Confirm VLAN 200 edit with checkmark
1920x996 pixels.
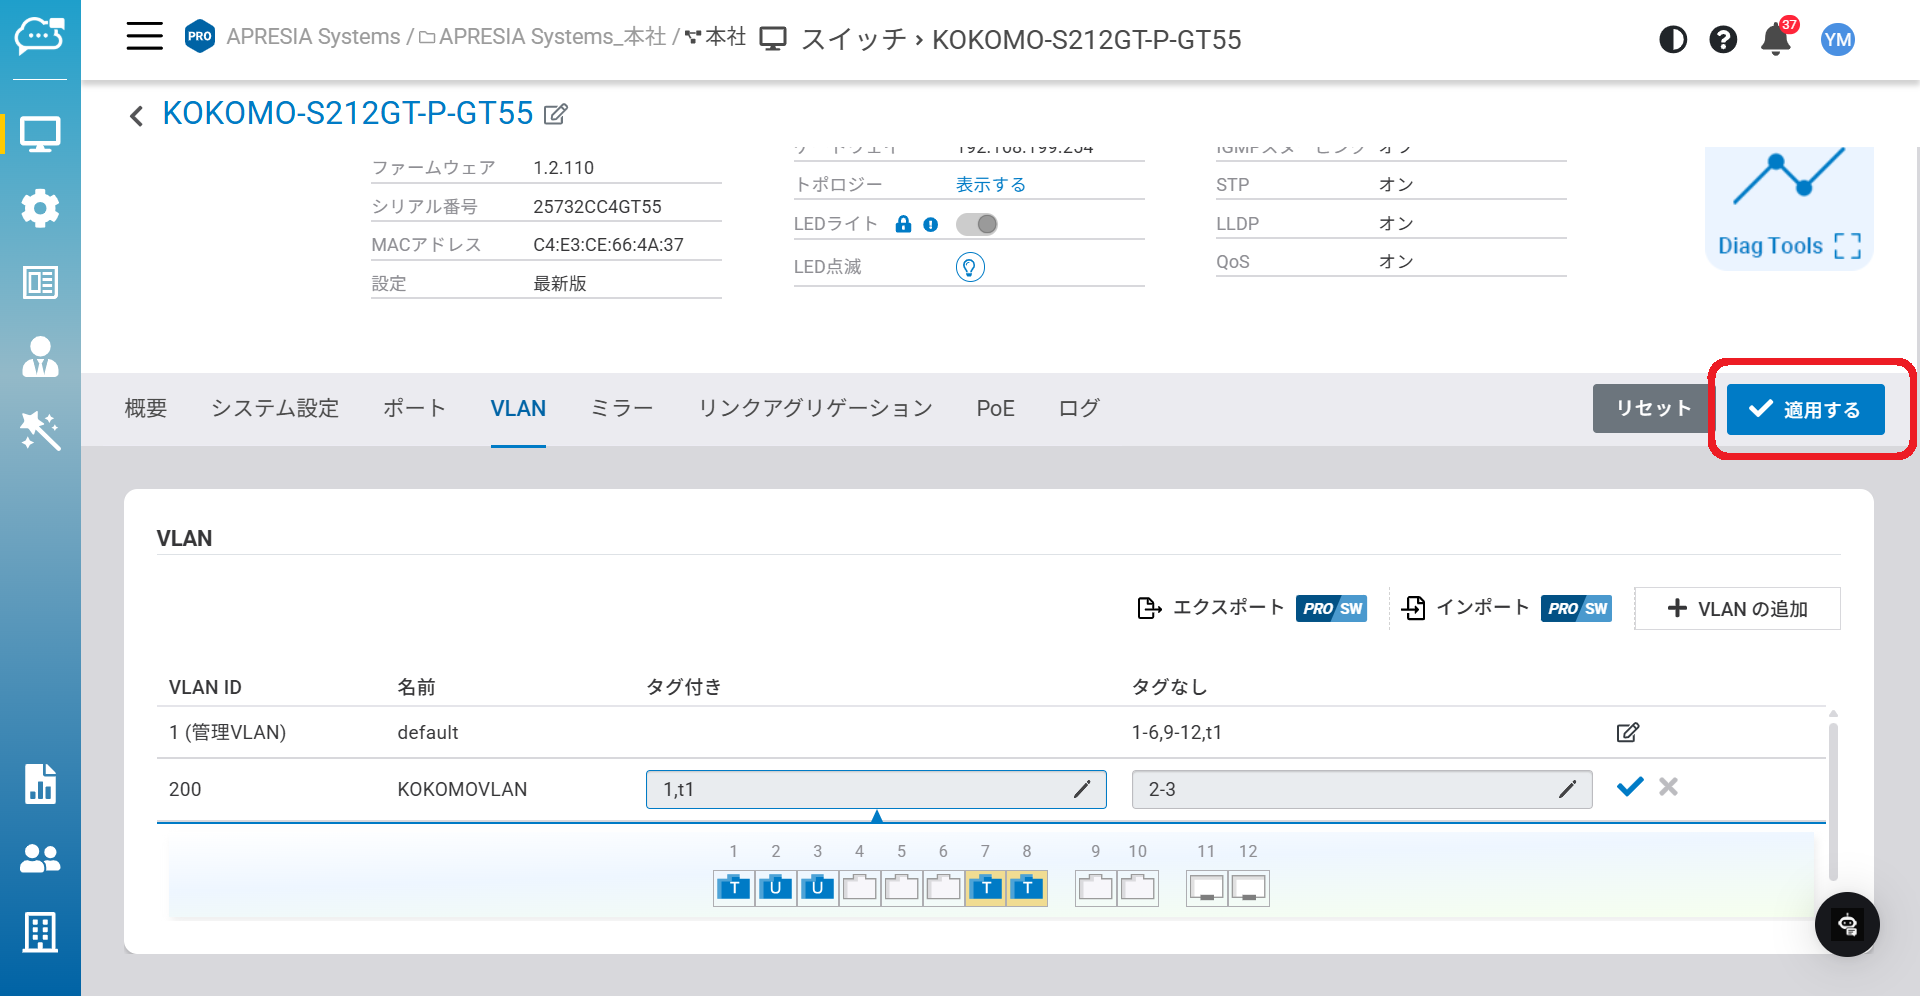(x=1629, y=788)
